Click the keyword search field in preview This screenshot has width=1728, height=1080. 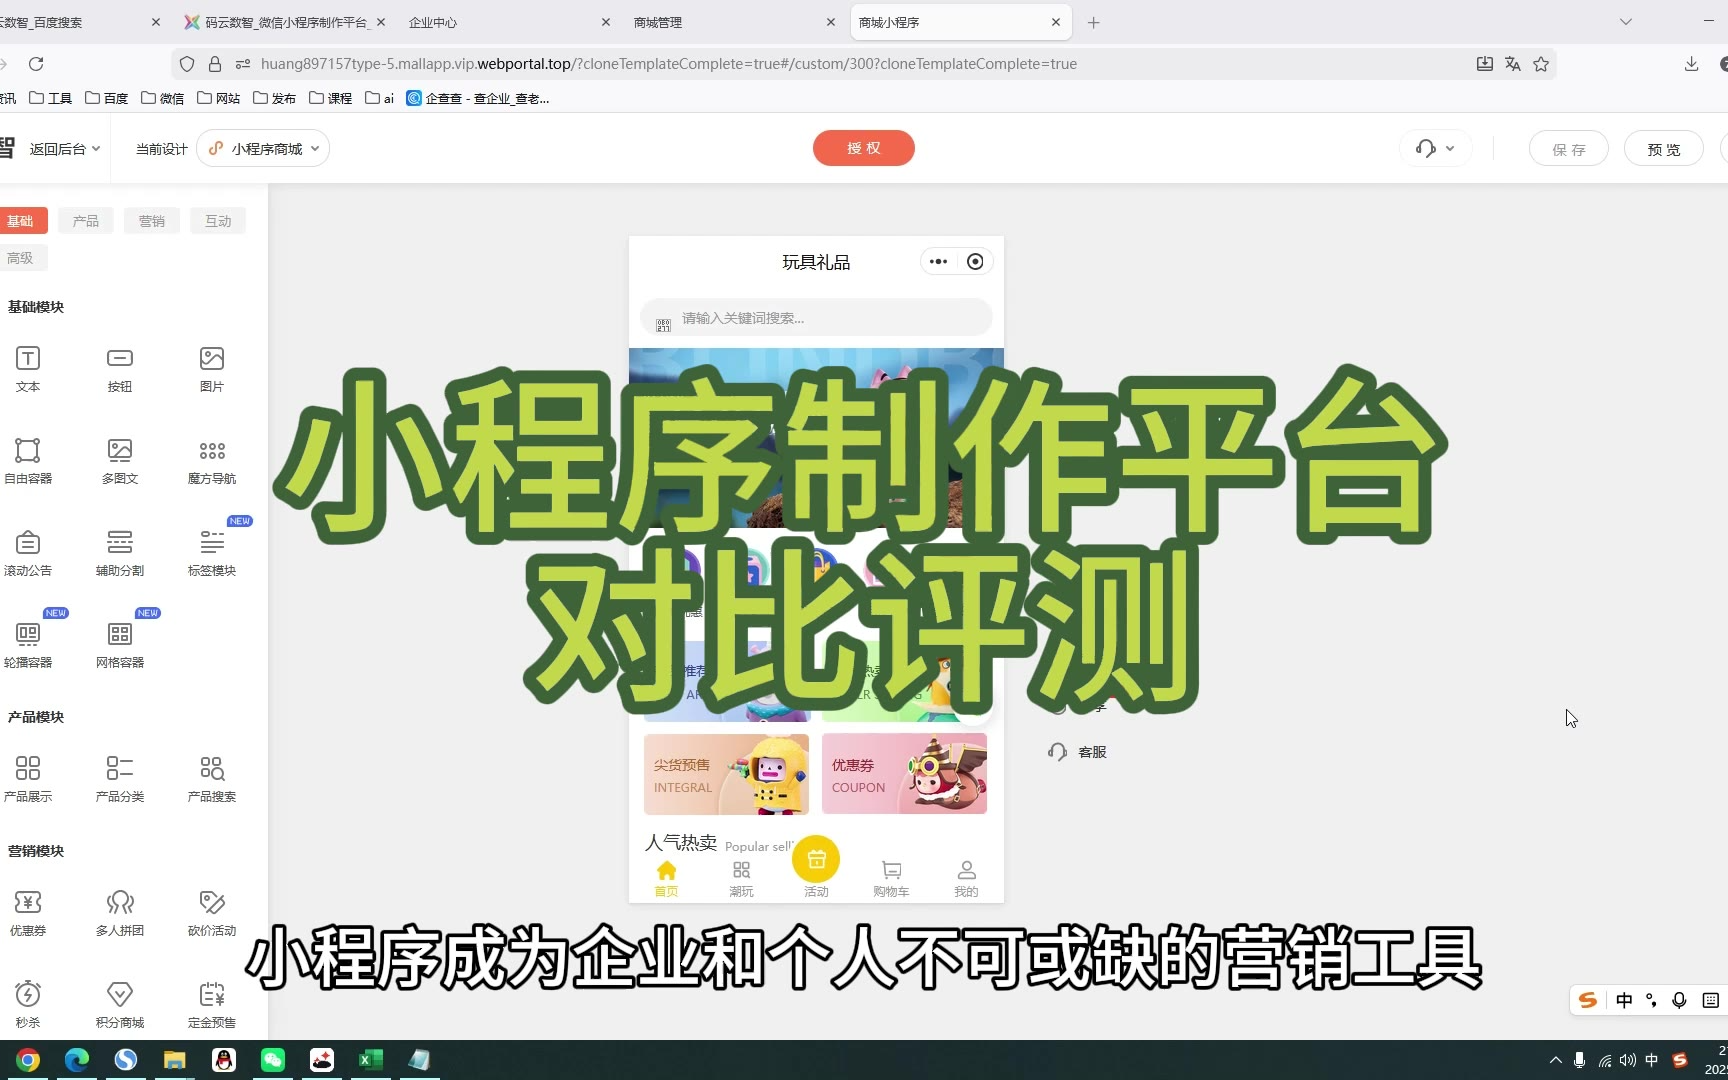[820, 318]
